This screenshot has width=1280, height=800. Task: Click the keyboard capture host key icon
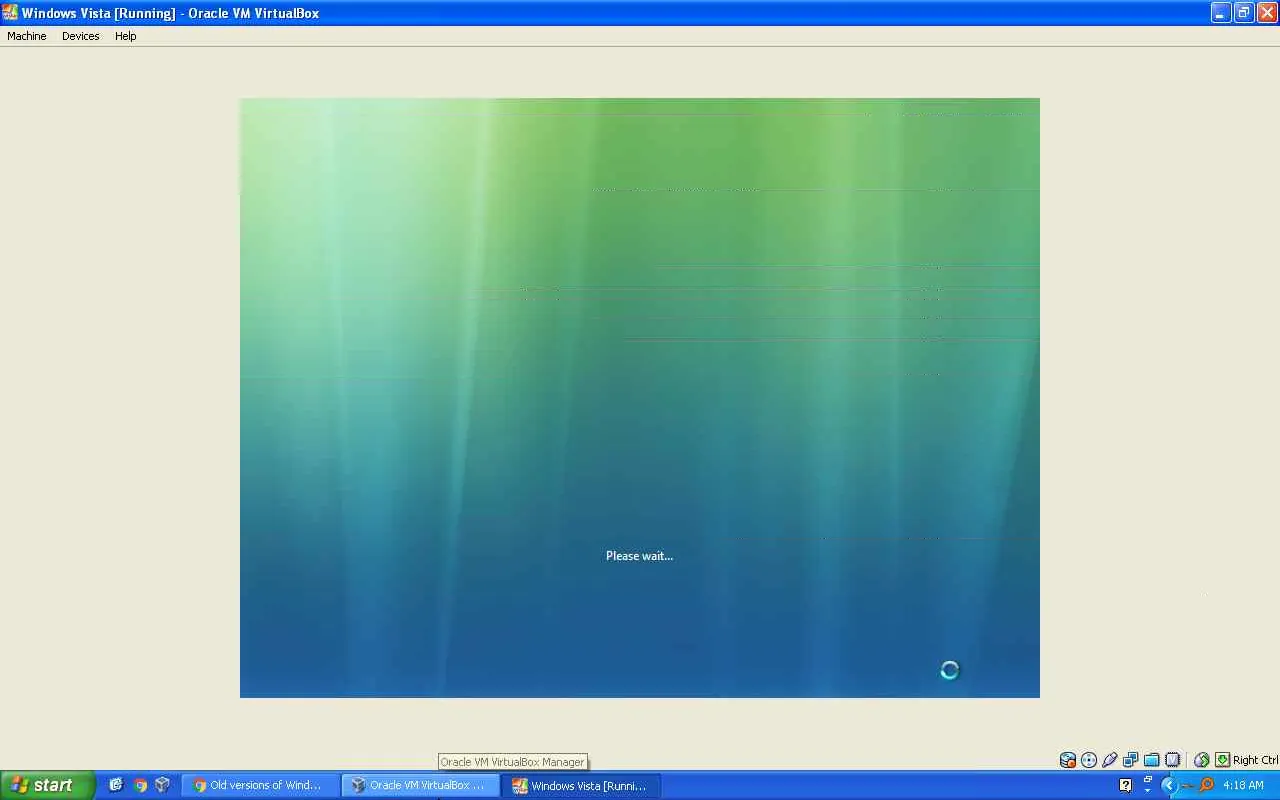tap(1222, 760)
